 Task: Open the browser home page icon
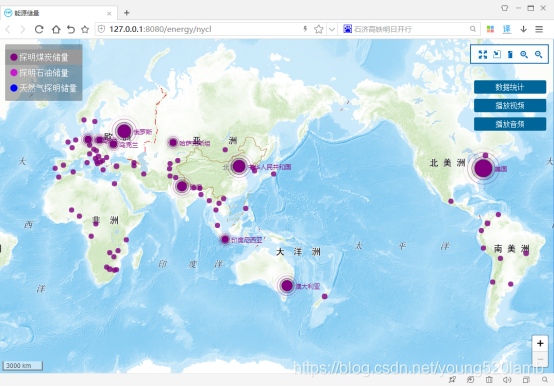point(56,29)
